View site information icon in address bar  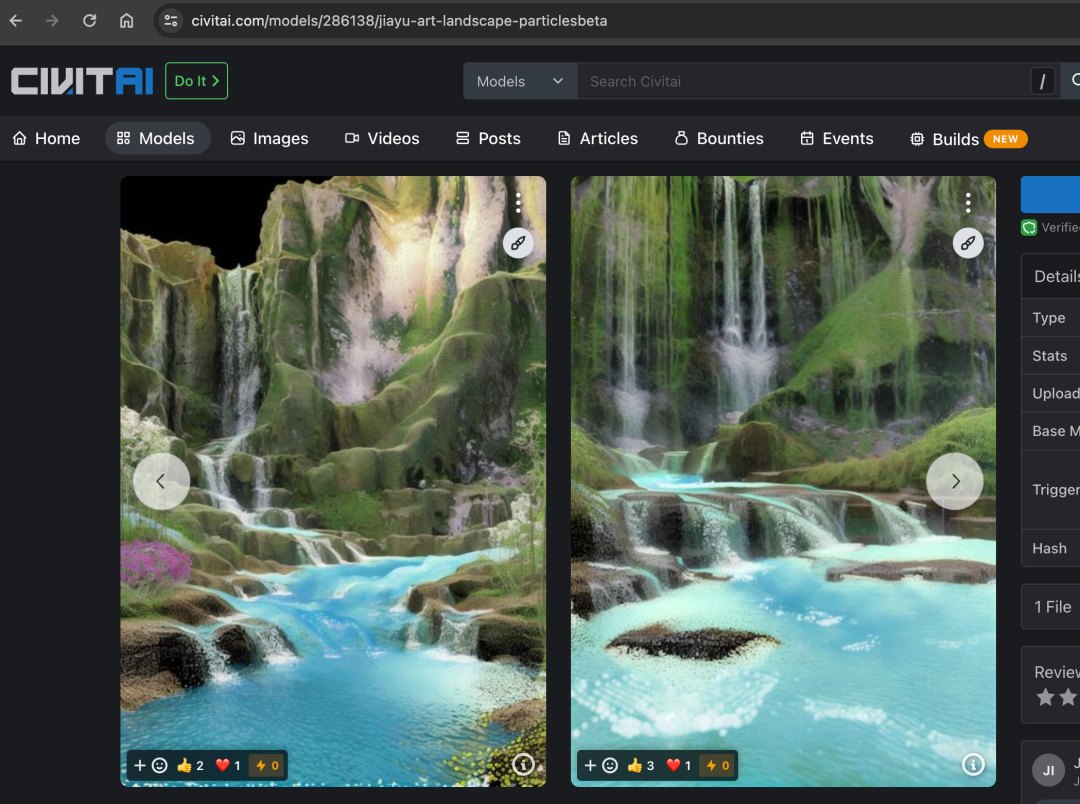click(171, 21)
